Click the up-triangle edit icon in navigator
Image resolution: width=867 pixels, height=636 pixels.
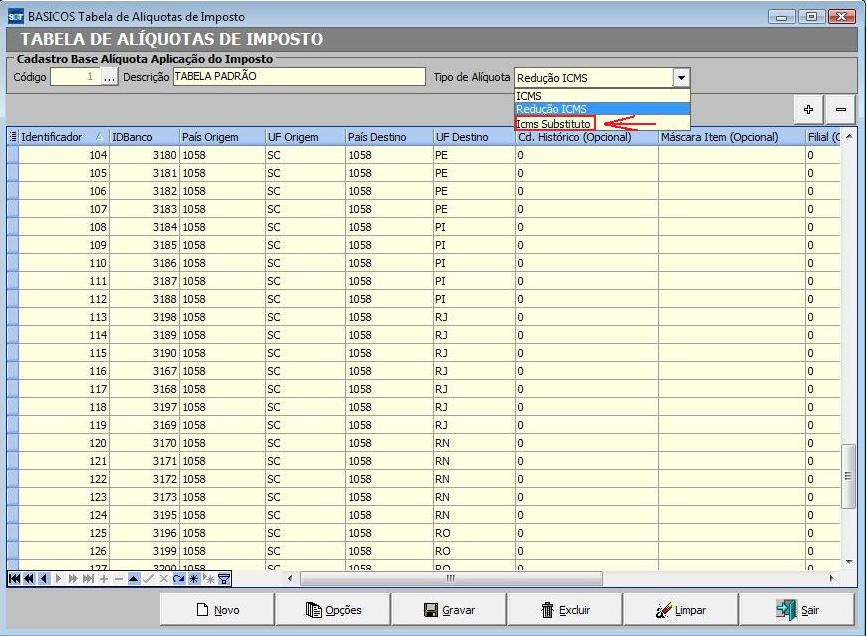tap(133, 578)
